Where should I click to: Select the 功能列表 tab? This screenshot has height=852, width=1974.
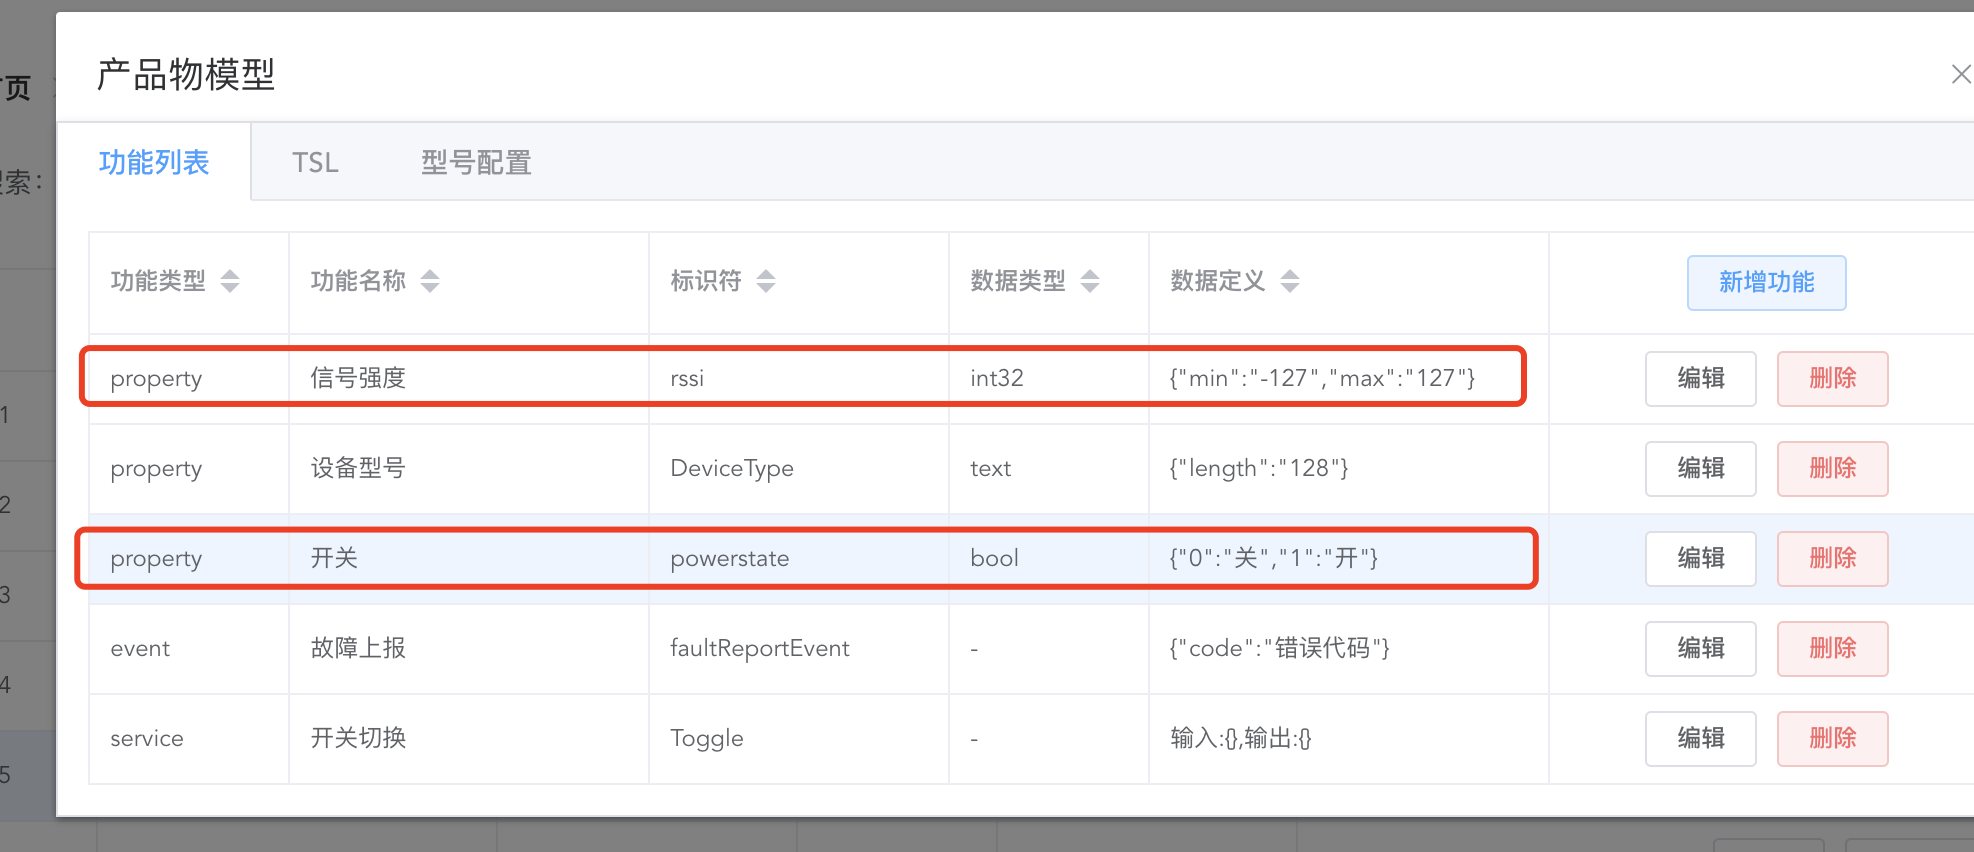[154, 162]
